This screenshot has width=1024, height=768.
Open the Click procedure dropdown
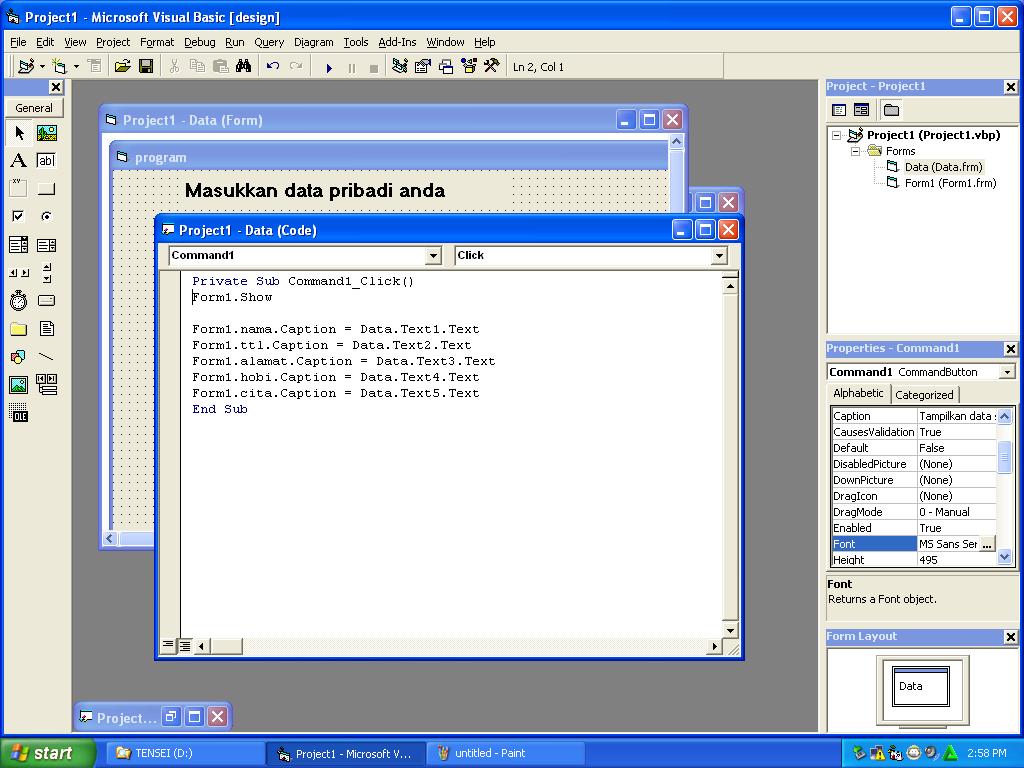tap(719, 256)
